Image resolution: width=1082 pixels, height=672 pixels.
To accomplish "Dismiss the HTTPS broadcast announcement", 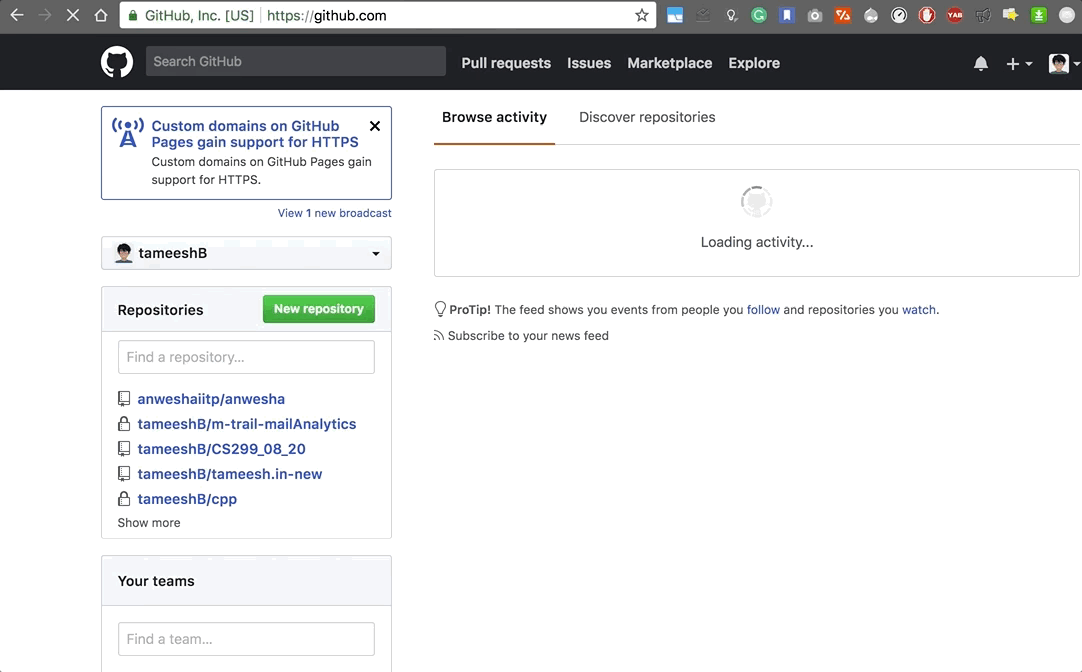I will point(375,126).
